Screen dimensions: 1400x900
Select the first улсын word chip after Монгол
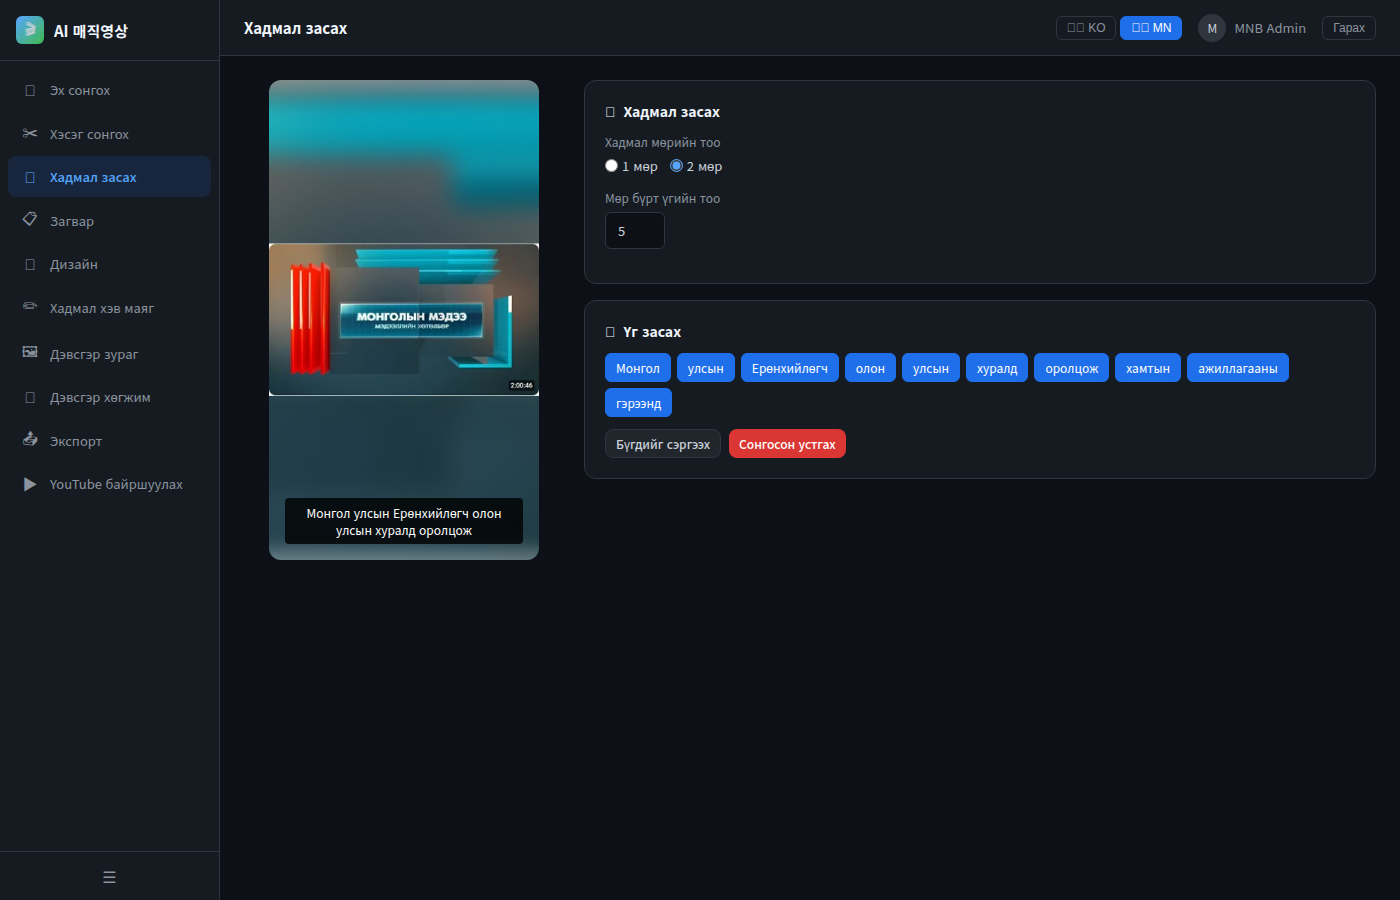pos(706,368)
